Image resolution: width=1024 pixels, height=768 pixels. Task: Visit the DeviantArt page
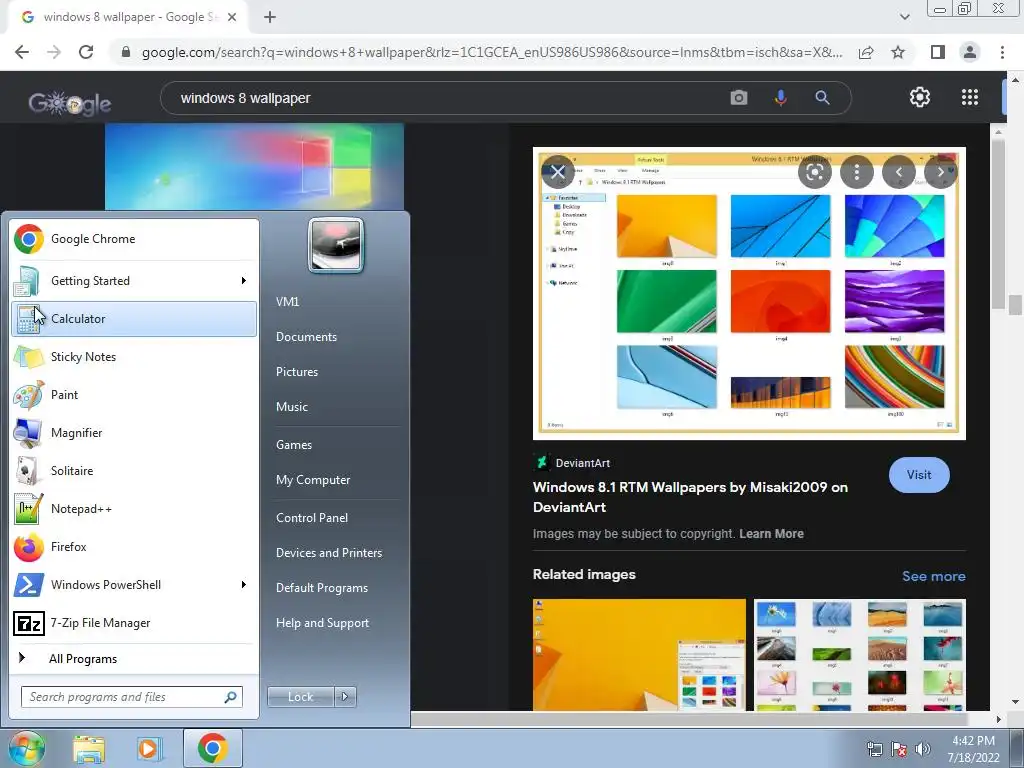pos(919,475)
